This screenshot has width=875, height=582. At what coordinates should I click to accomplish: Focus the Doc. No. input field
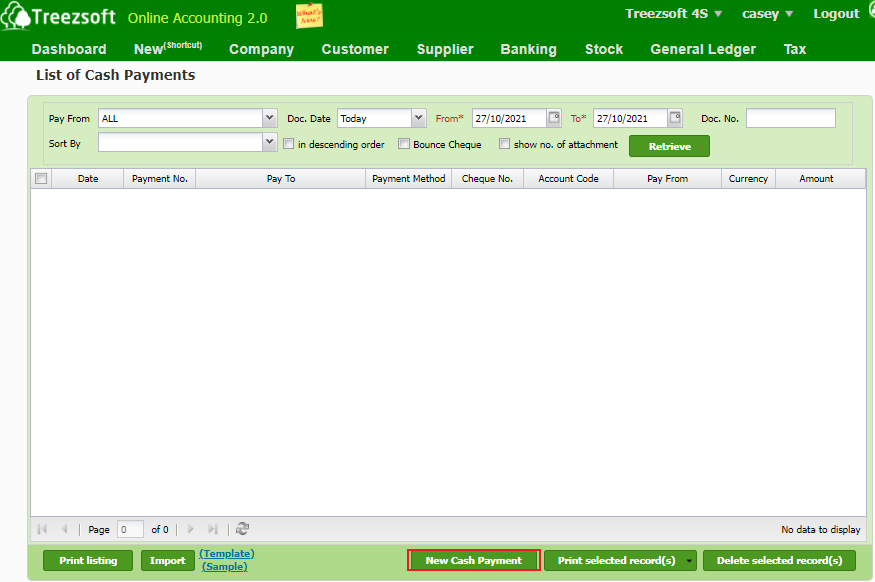pos(791,118)
